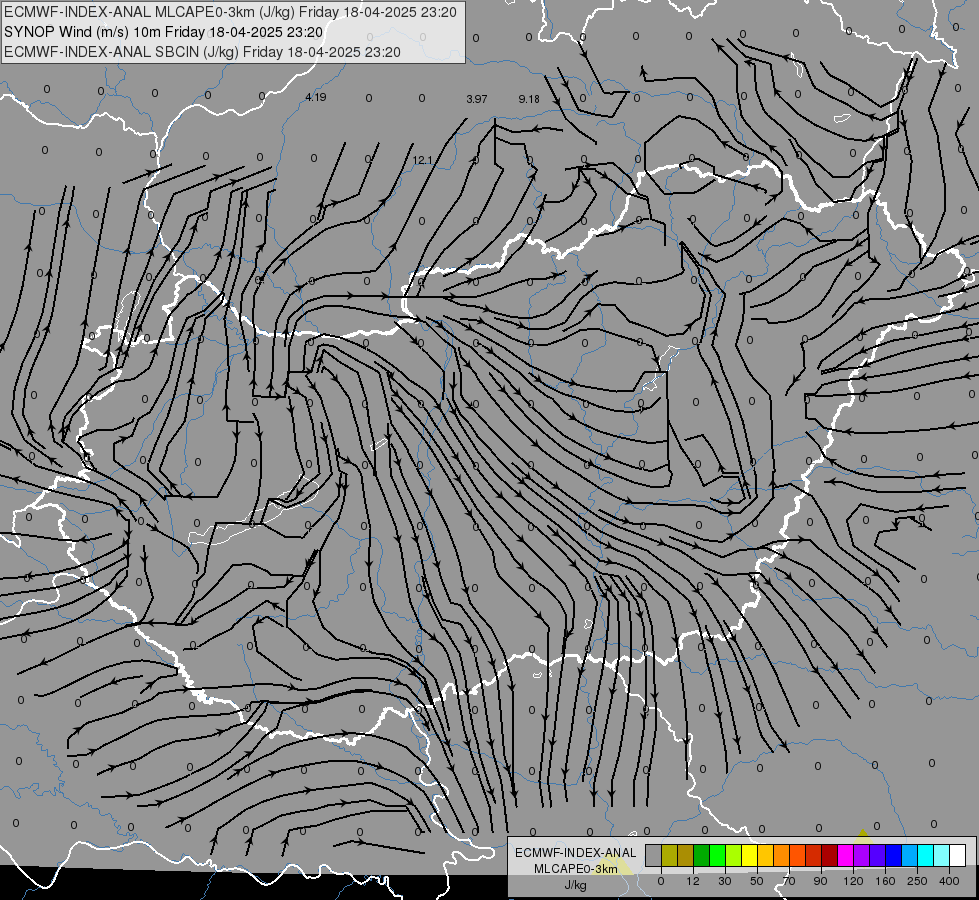
Task: Click the legend tick label 160
Action: point(885,881)
